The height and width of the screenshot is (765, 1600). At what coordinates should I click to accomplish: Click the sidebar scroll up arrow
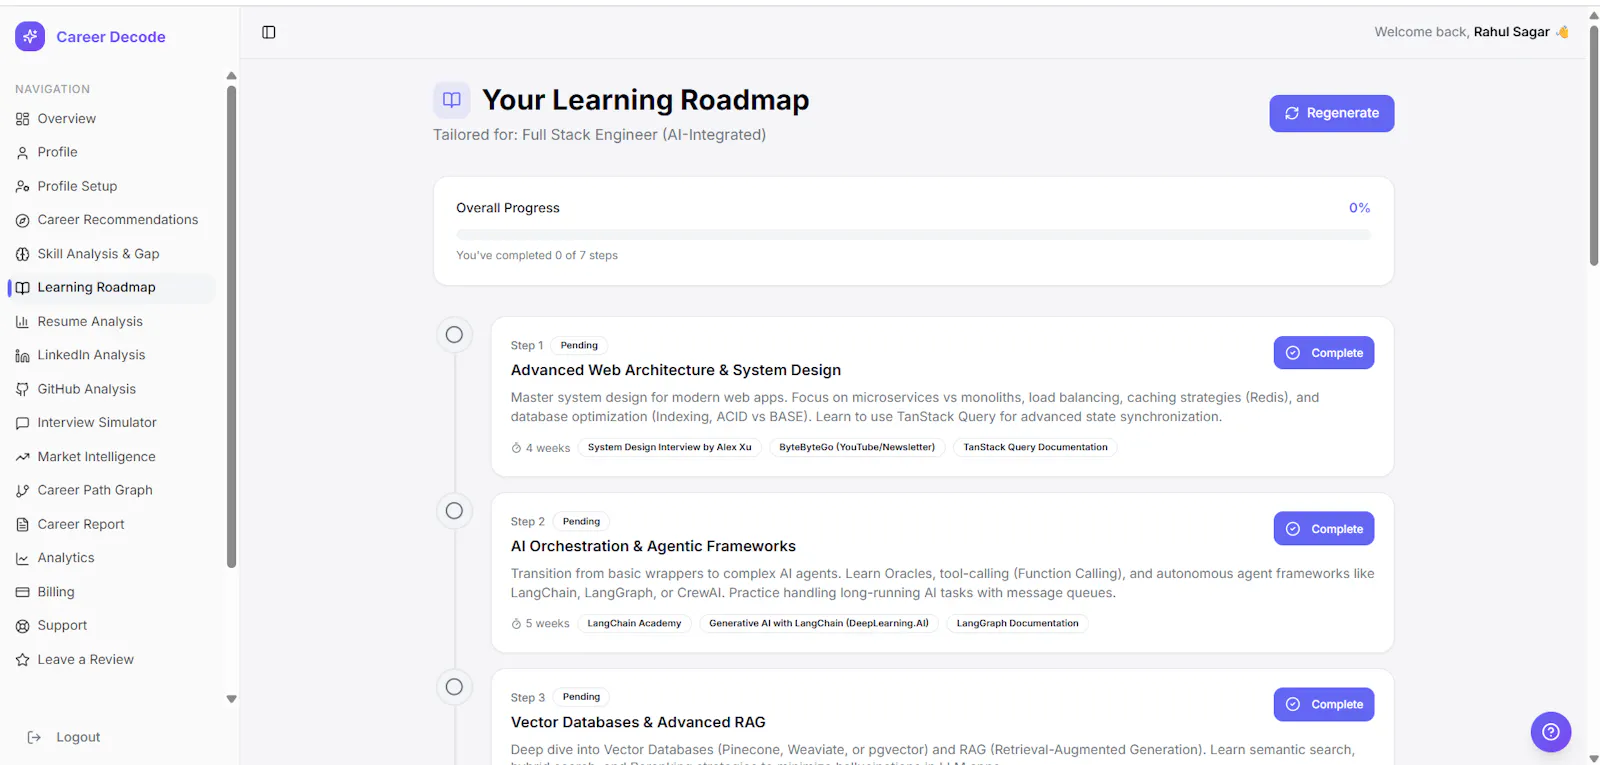pyautogui.click(x=231, y=76)
